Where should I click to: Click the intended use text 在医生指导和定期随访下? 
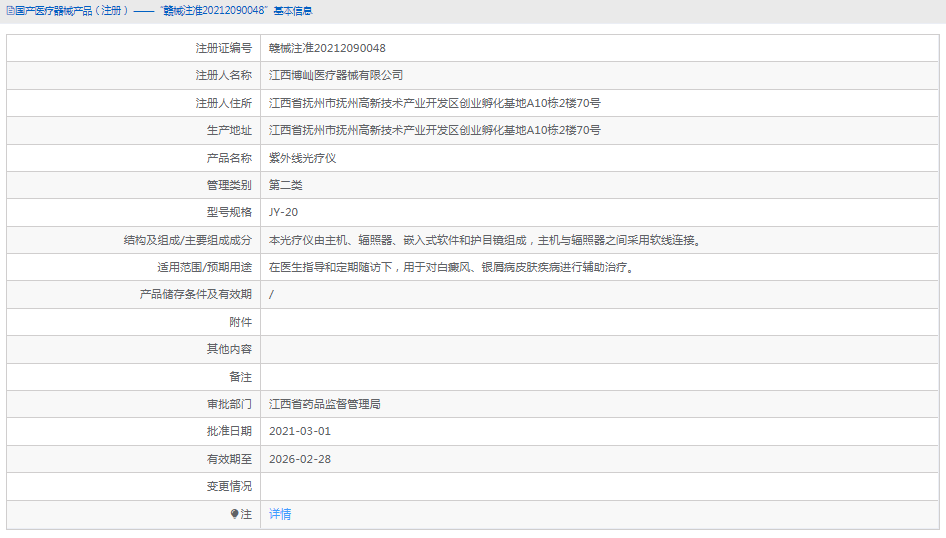coord(452,267)
